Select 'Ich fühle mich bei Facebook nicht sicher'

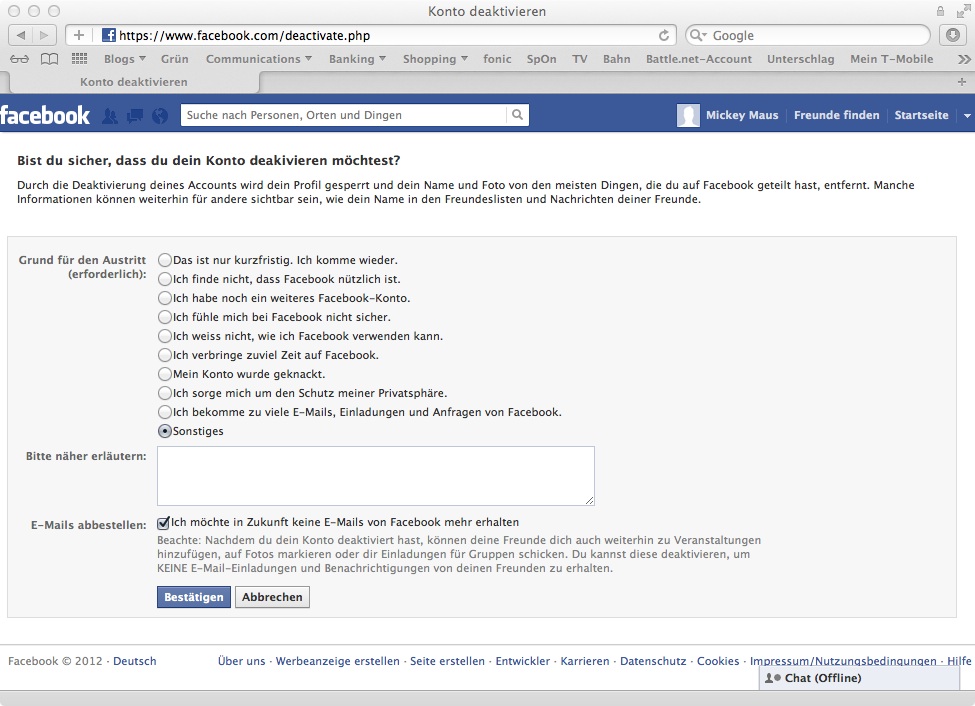point(165,317)
